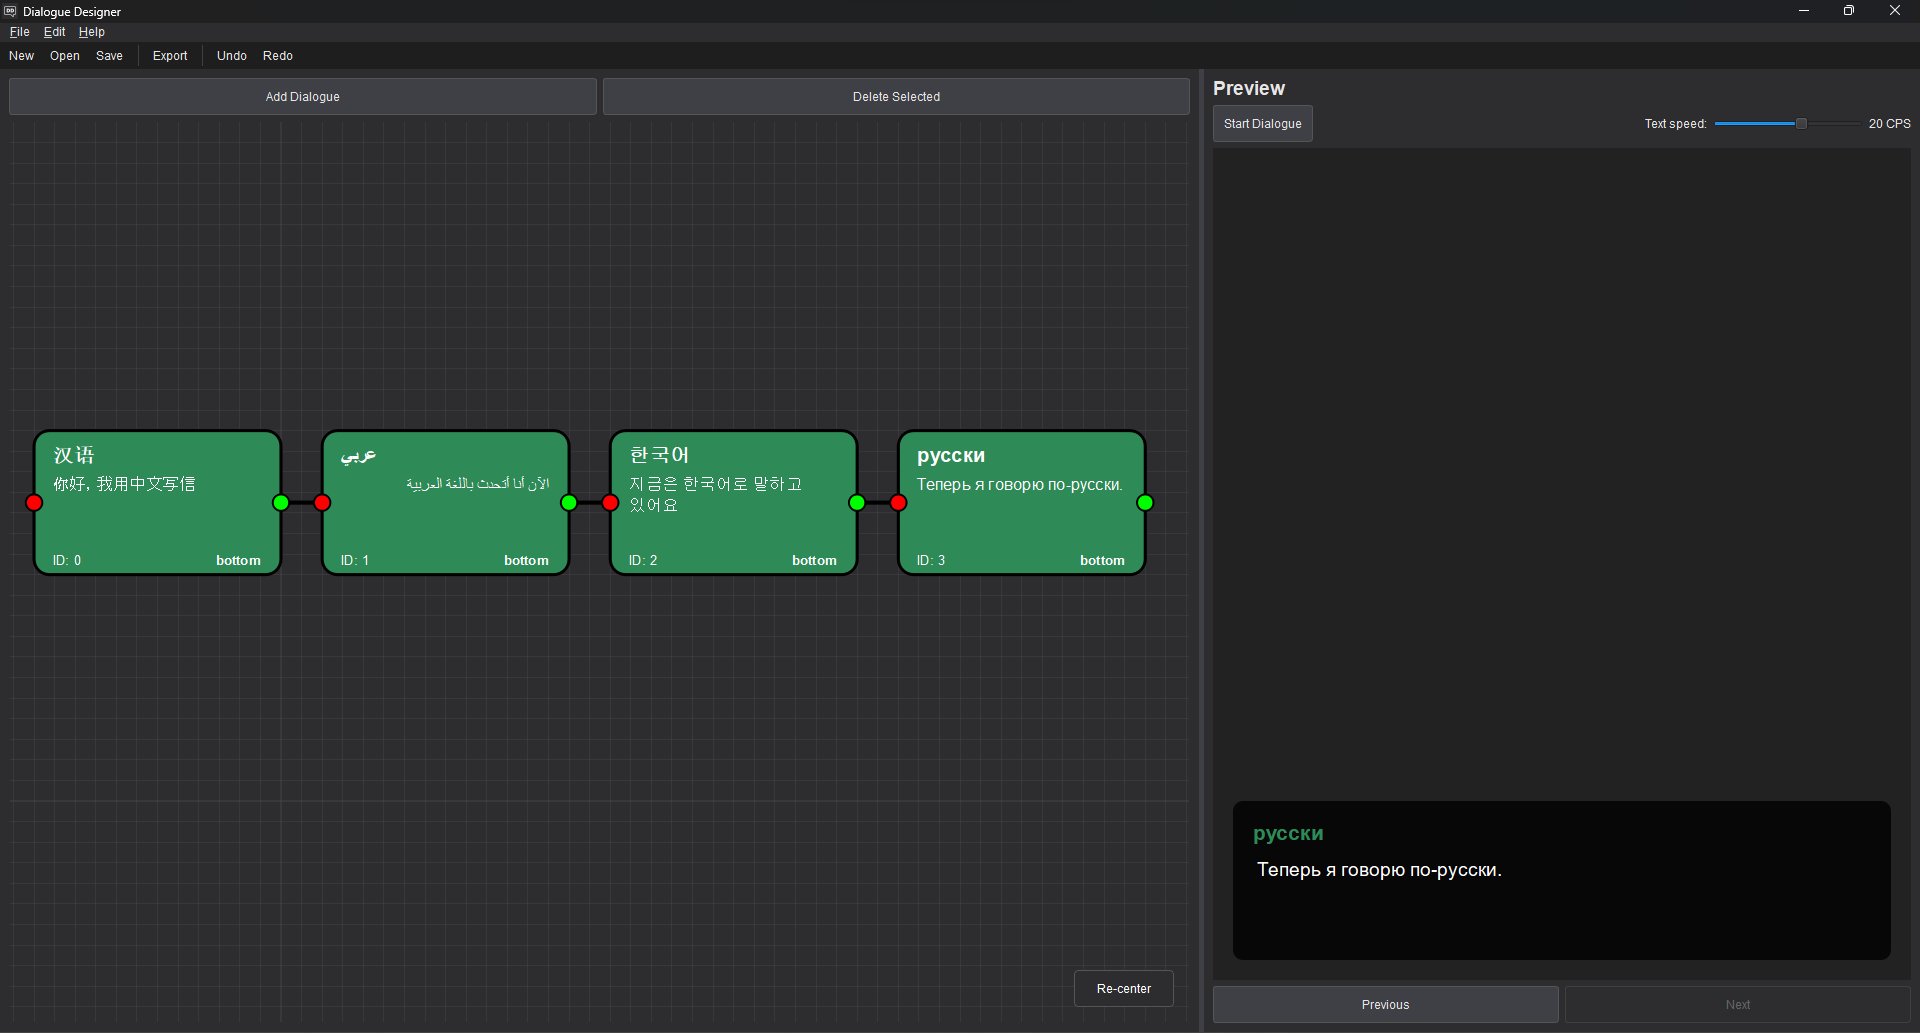Start the dialogue preview

click(x=1262, y=123)
